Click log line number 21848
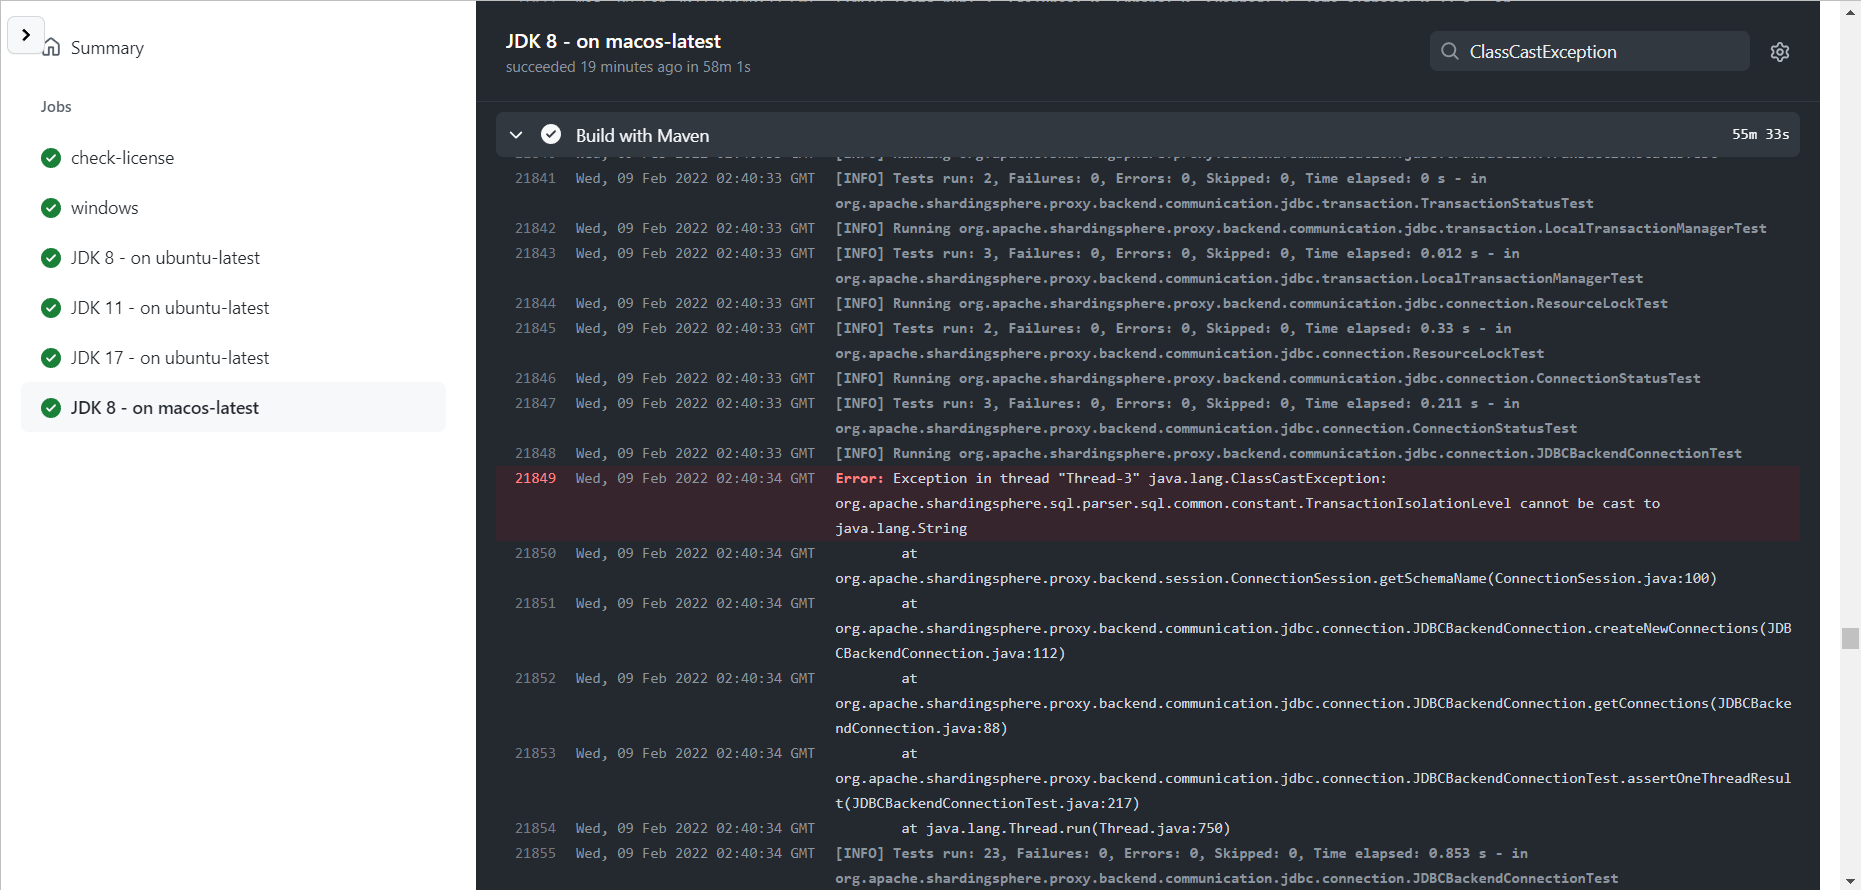The width and height of the screenshot is (1861, 890). (x=535, y=453)
